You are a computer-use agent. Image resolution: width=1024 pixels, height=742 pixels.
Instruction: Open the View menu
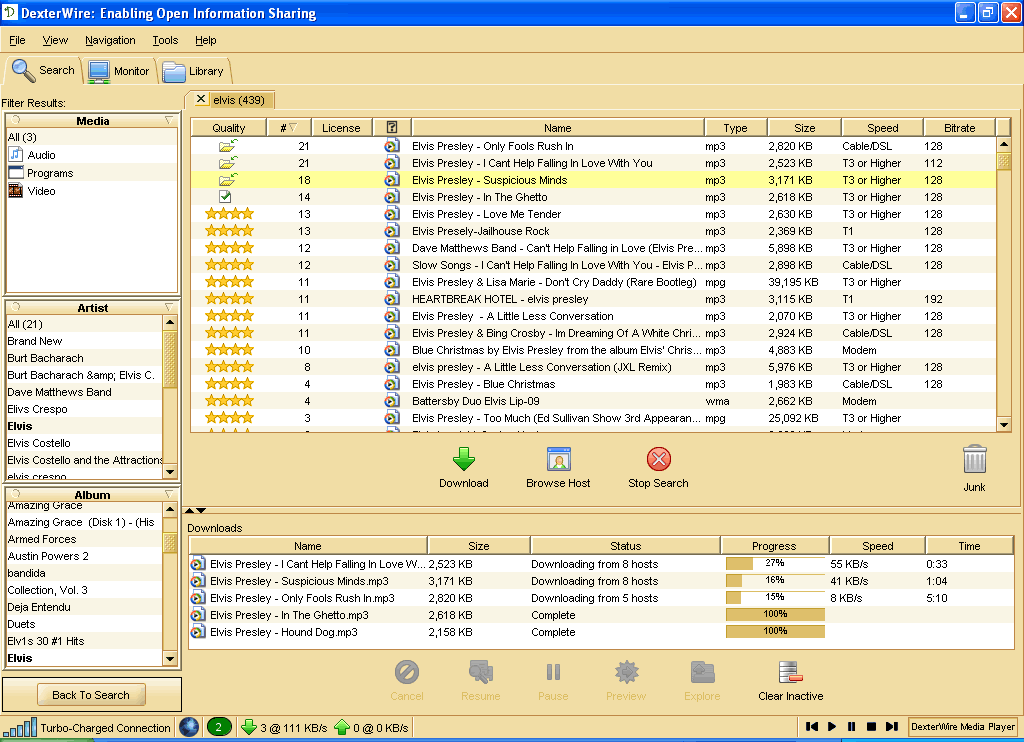point(55,40)
